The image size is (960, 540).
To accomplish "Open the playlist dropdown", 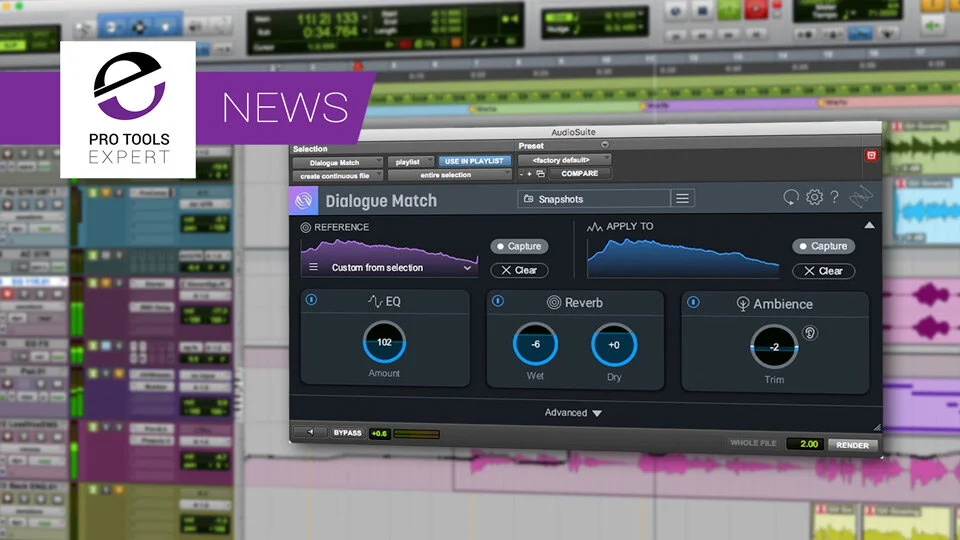I will pyautogui.click(x=410, y=162).
